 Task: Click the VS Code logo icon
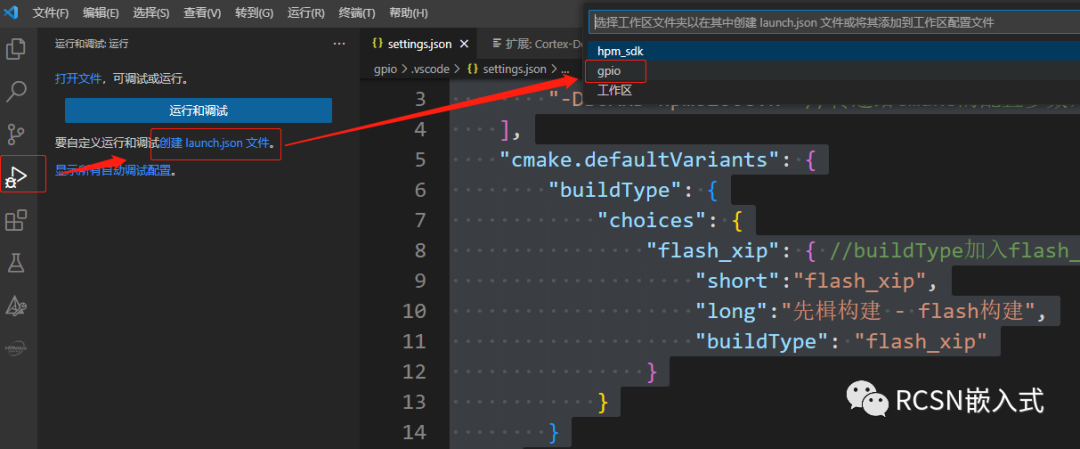pos(12,13)
